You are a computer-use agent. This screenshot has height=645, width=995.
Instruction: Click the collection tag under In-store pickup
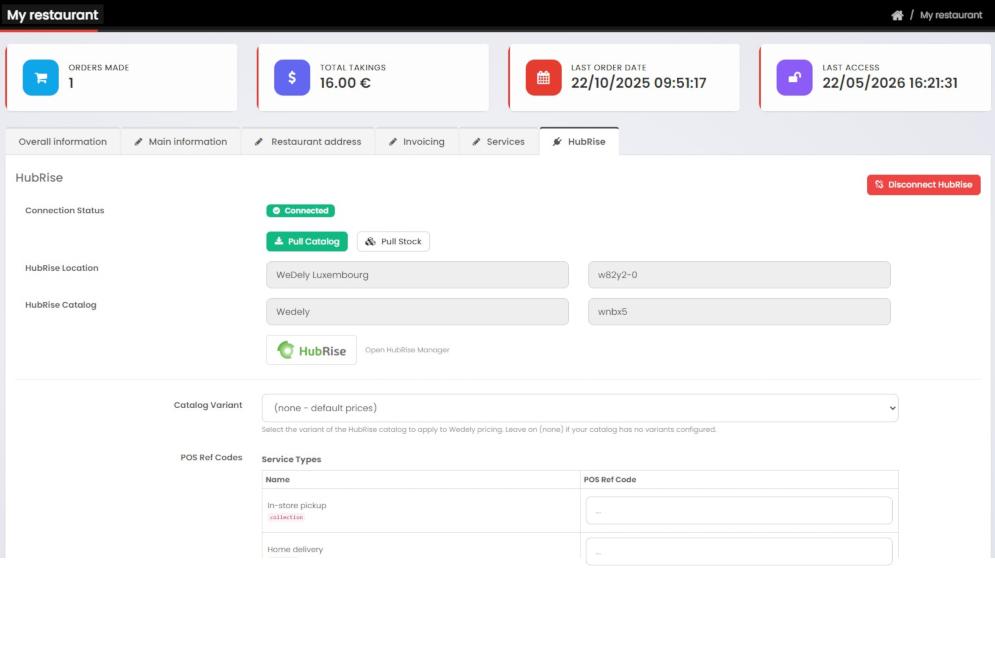(286, 517)
